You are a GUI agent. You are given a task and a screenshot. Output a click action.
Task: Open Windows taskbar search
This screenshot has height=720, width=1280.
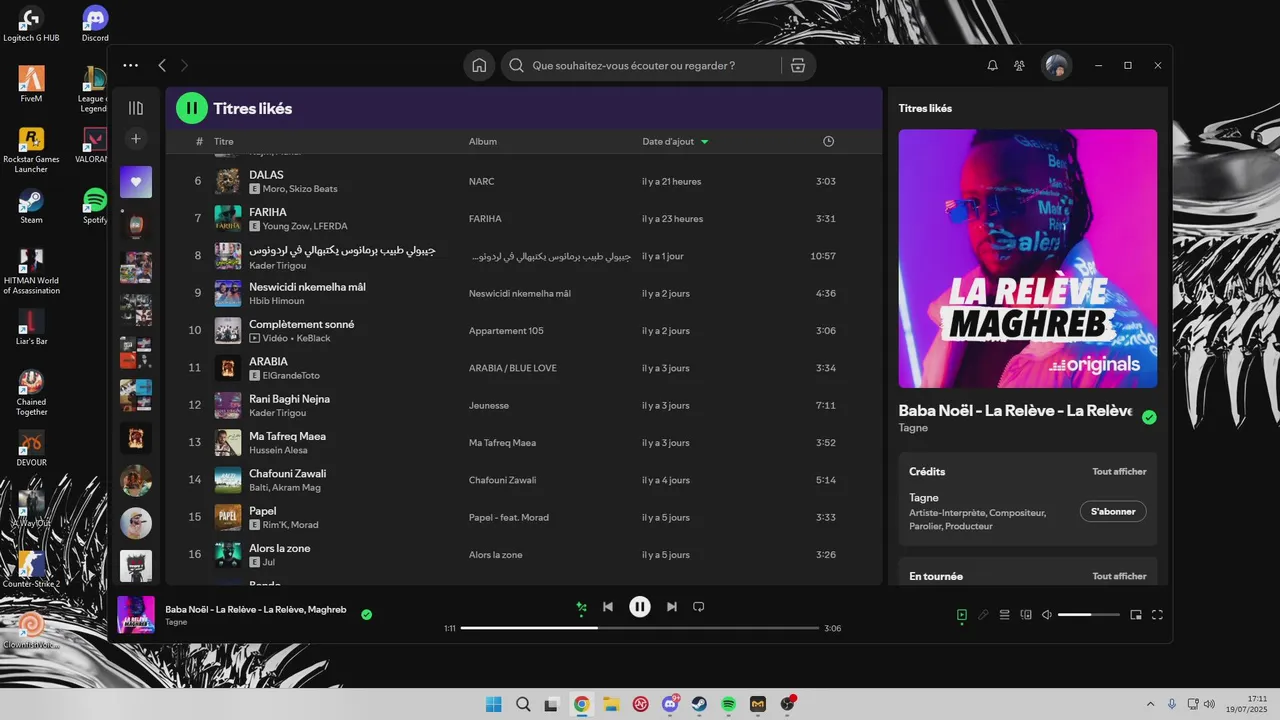(523, 704)
